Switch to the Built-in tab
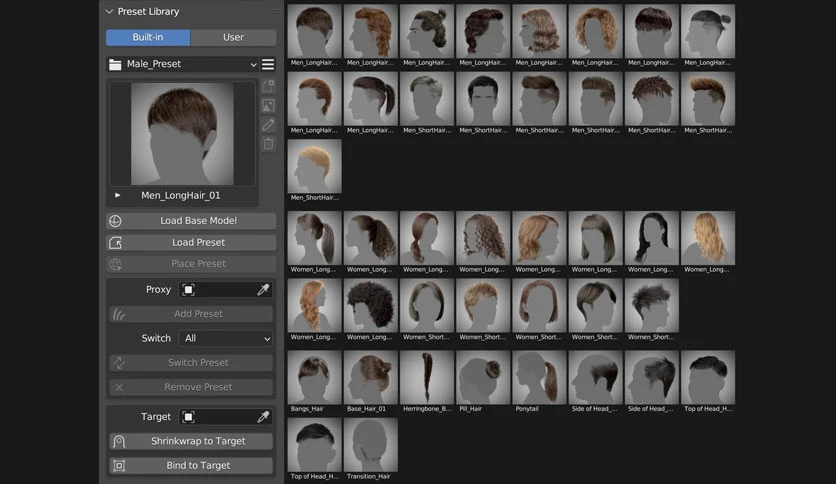 point(148,37)
